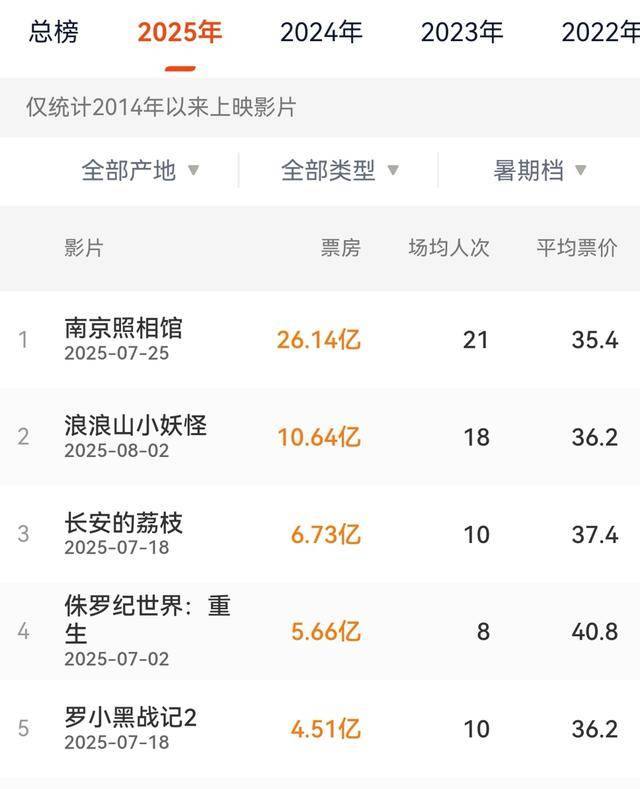This screenshot has height=789, width=640.
Task: Switch to the 总榜 tab
Action: (53, 32)
